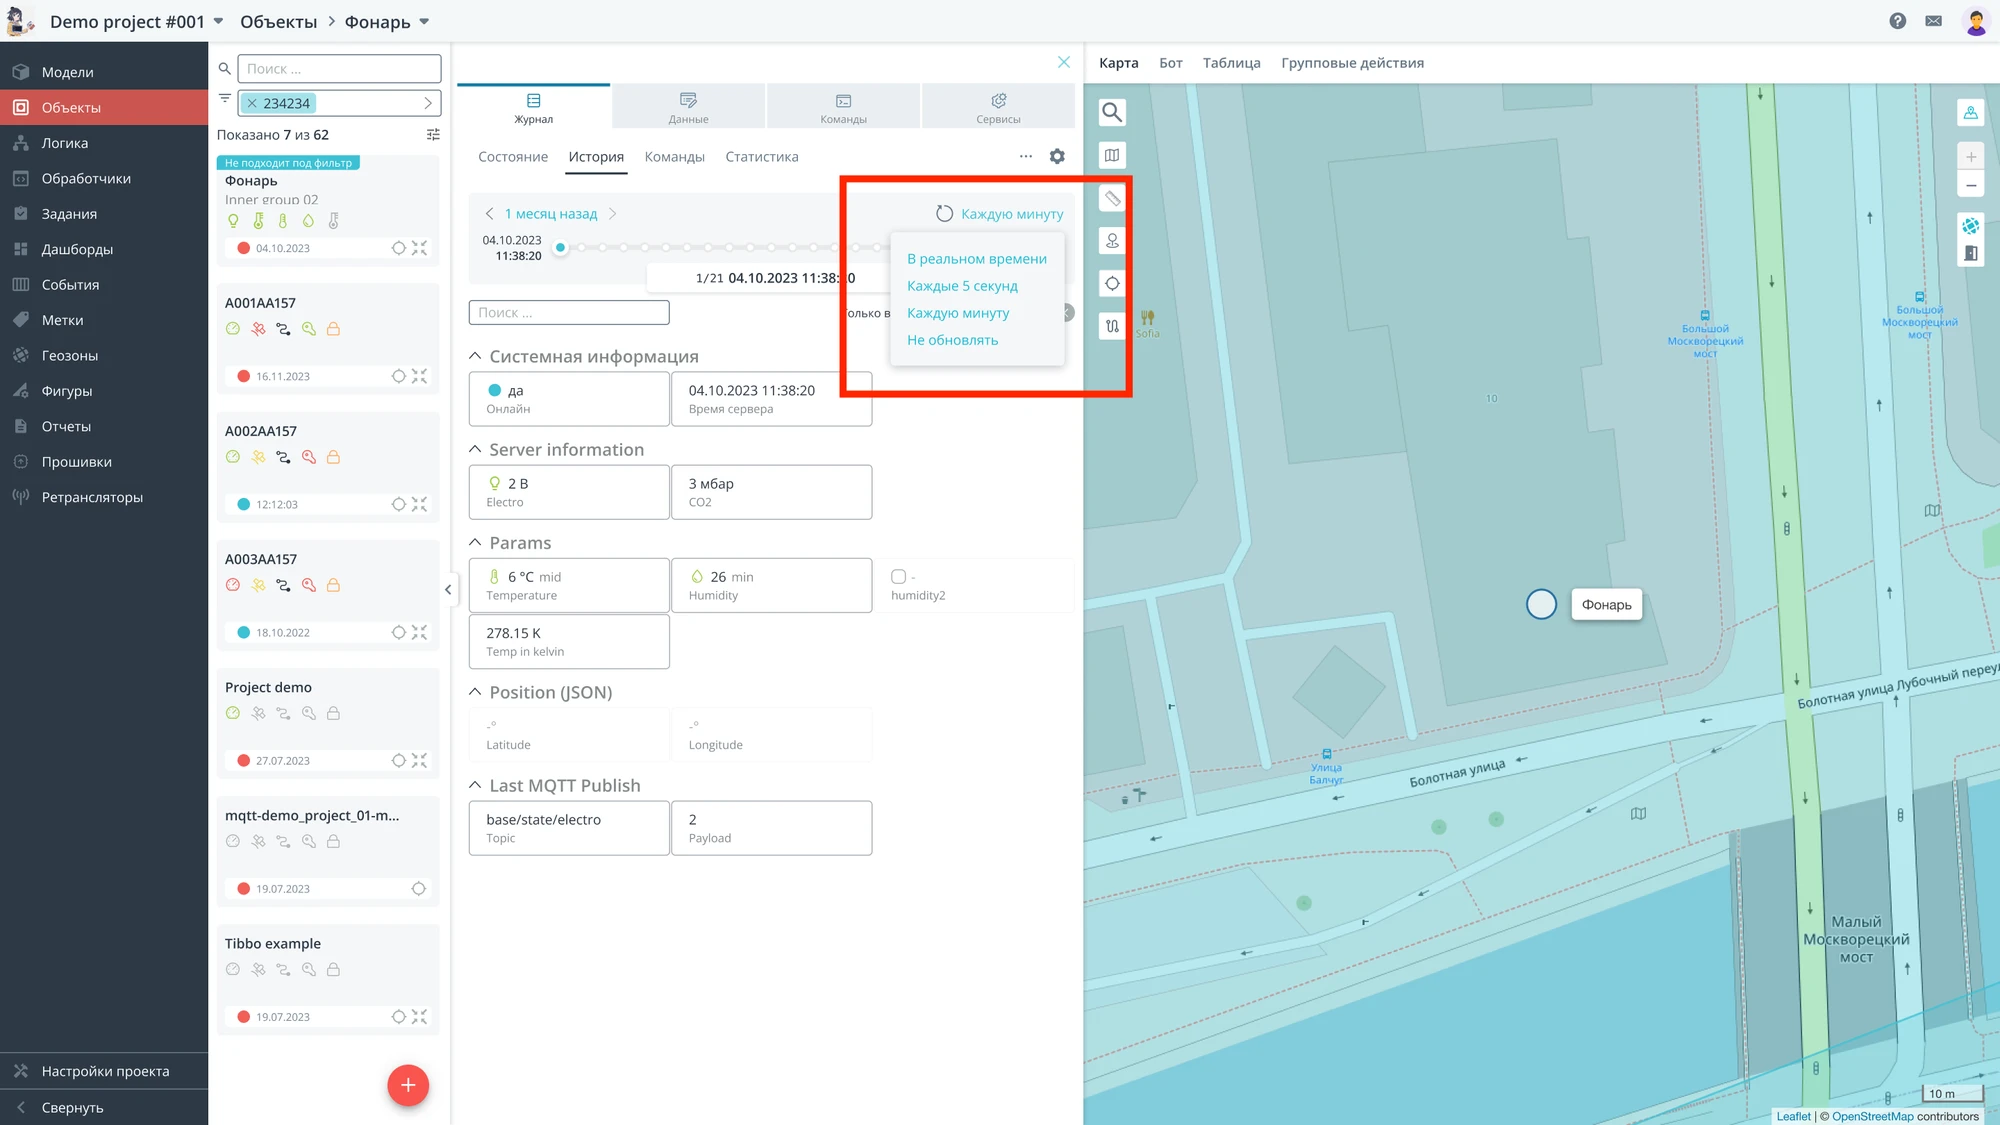Image resolution: width=2000 pixels, height=1125 pixels.
Task: Click the history timeline slider handle
Action: point(561,248)
